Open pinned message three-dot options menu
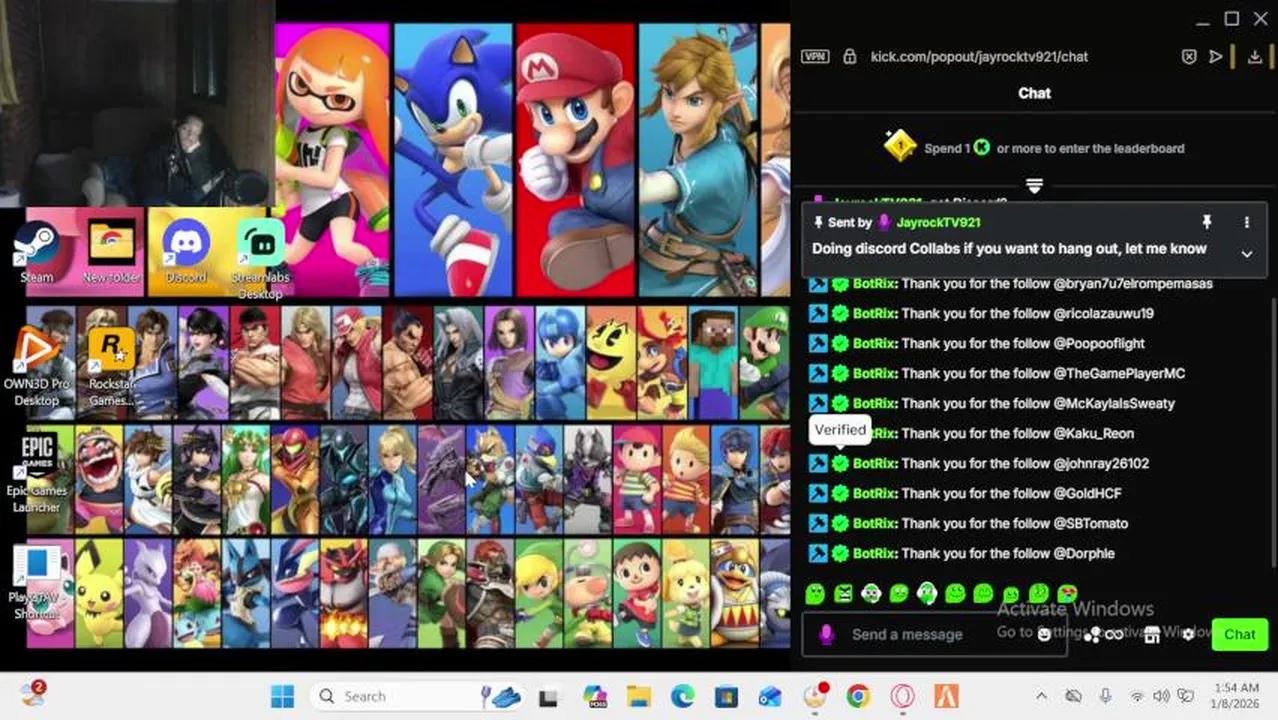Viewport: 1278px width, 720px height. tap(1246, 222)
